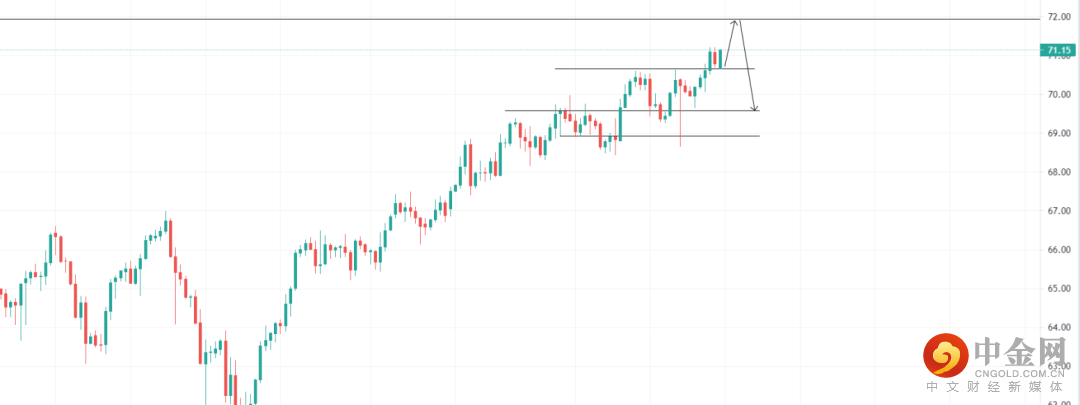Click the 72.00 price axis label

(x=1059, y=17)
